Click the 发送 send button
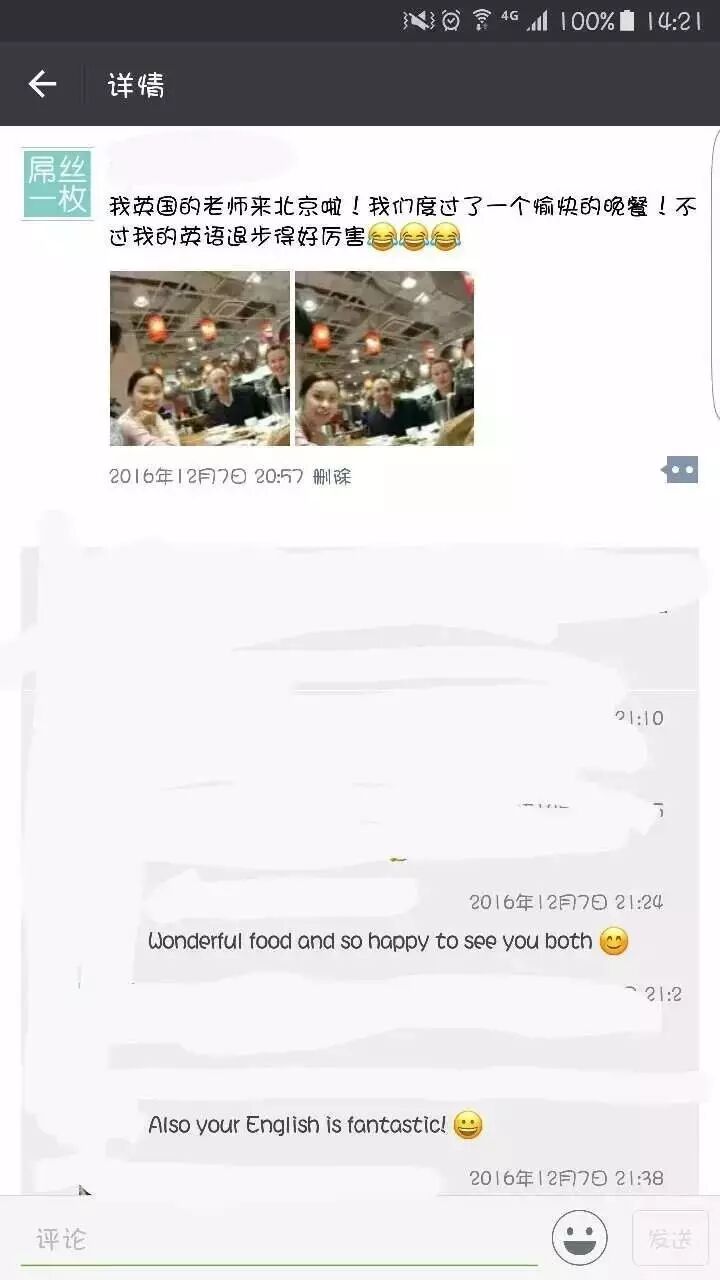Screen dimensions: 720x1280 click(x=670, y=1238)
